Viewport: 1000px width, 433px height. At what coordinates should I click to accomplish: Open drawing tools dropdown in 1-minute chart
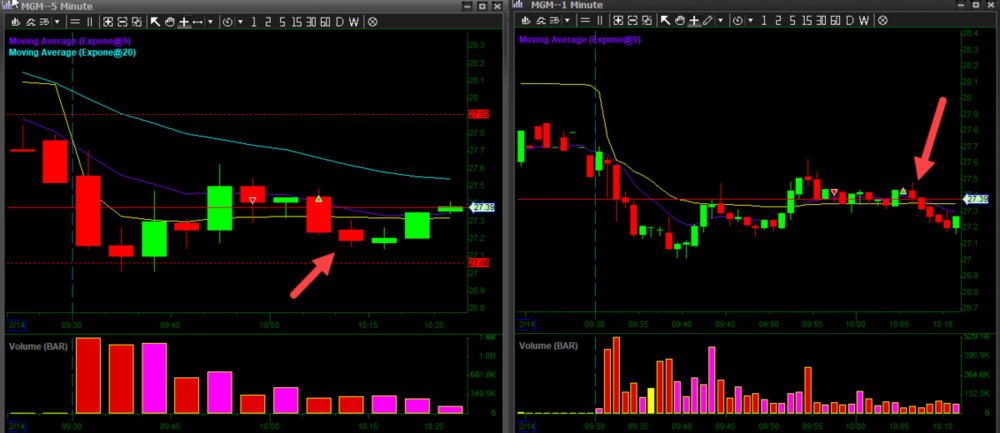(x=721, y=21)
